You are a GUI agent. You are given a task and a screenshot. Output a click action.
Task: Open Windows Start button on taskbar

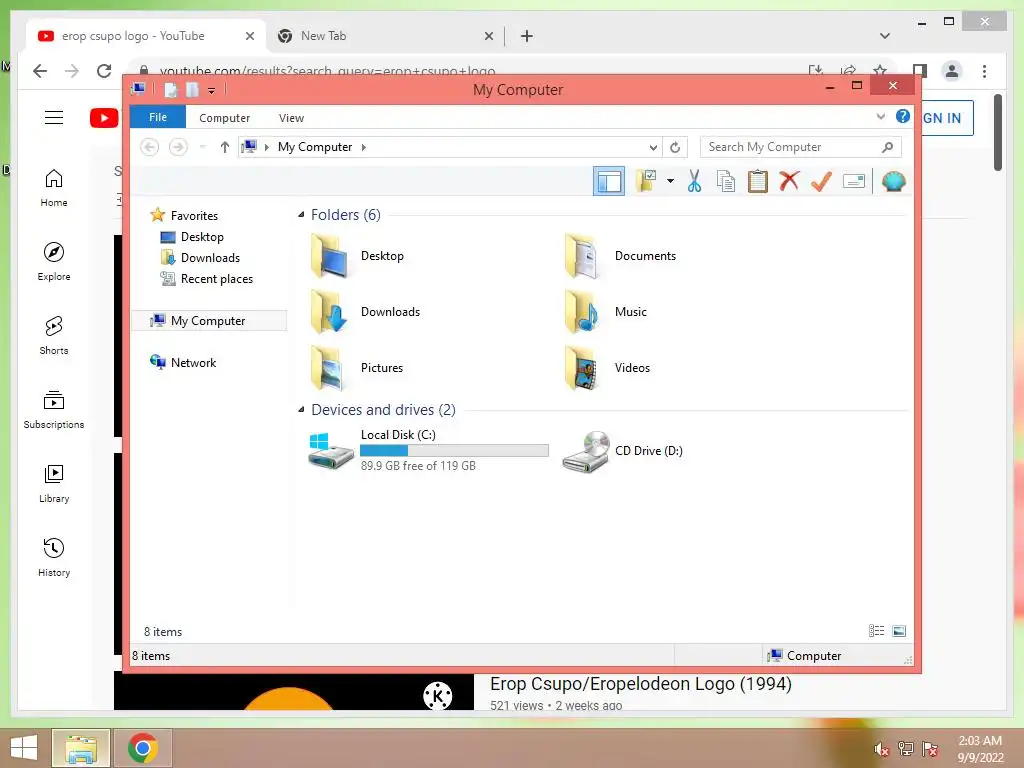(24, 748)
